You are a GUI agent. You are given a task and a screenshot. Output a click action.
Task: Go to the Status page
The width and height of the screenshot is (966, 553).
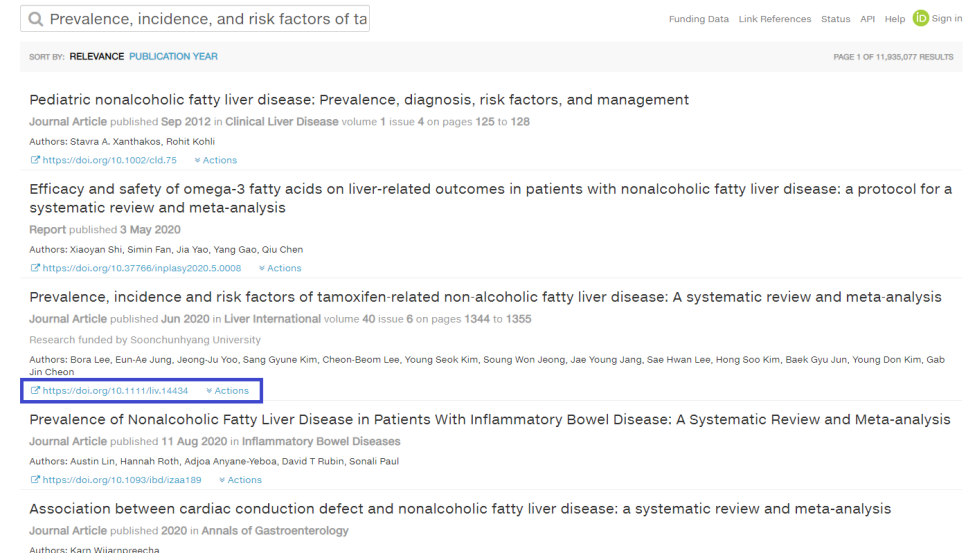[835, 20]
